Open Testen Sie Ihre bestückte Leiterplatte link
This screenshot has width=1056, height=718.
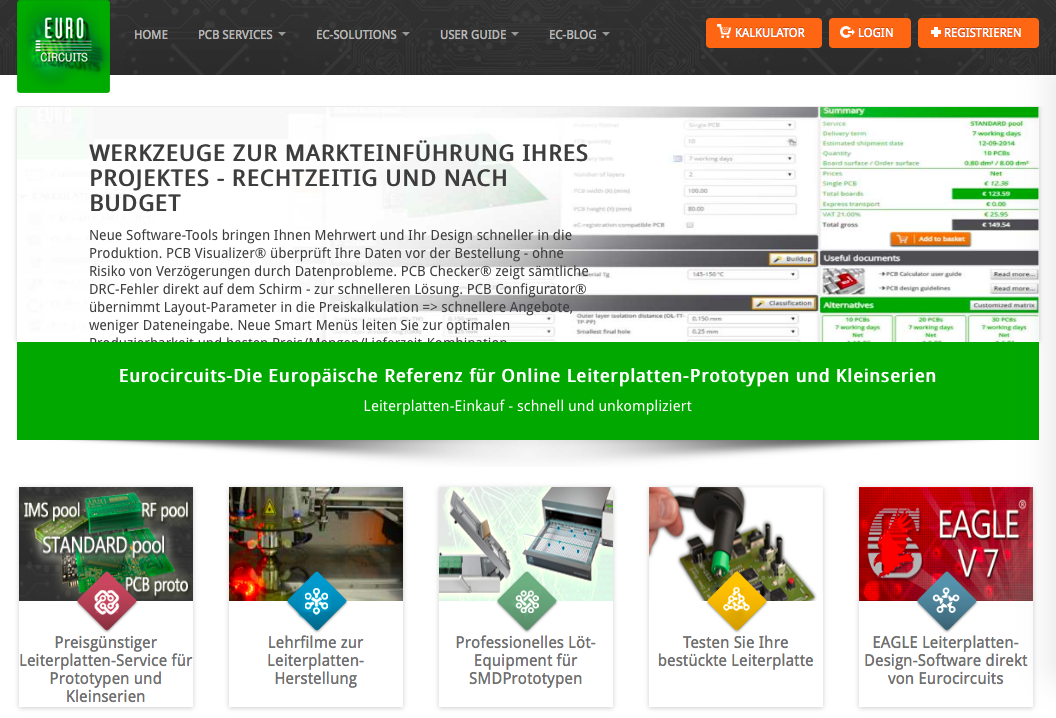point(736,651)
